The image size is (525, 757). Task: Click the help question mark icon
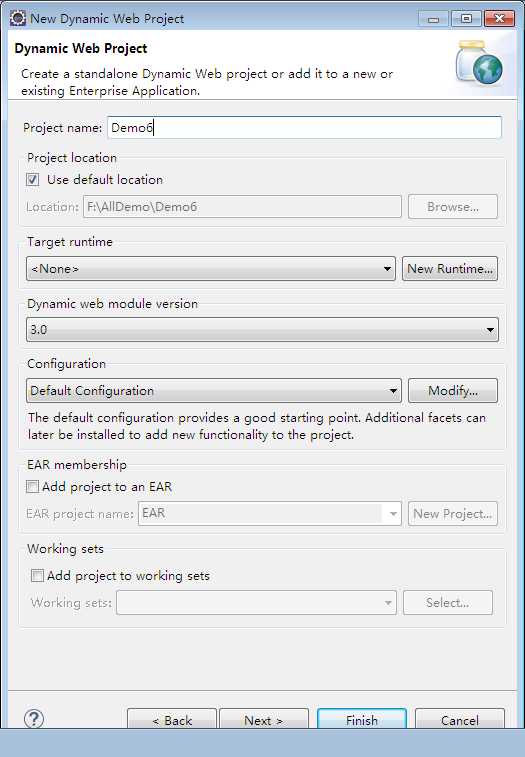pos(34,719)
